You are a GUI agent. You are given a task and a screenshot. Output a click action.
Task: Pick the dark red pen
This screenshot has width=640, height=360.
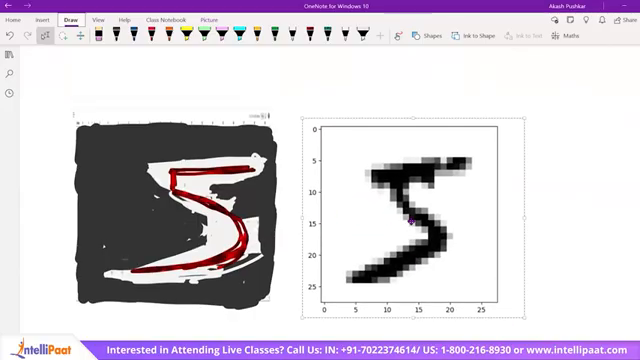[x=310, y=34]
